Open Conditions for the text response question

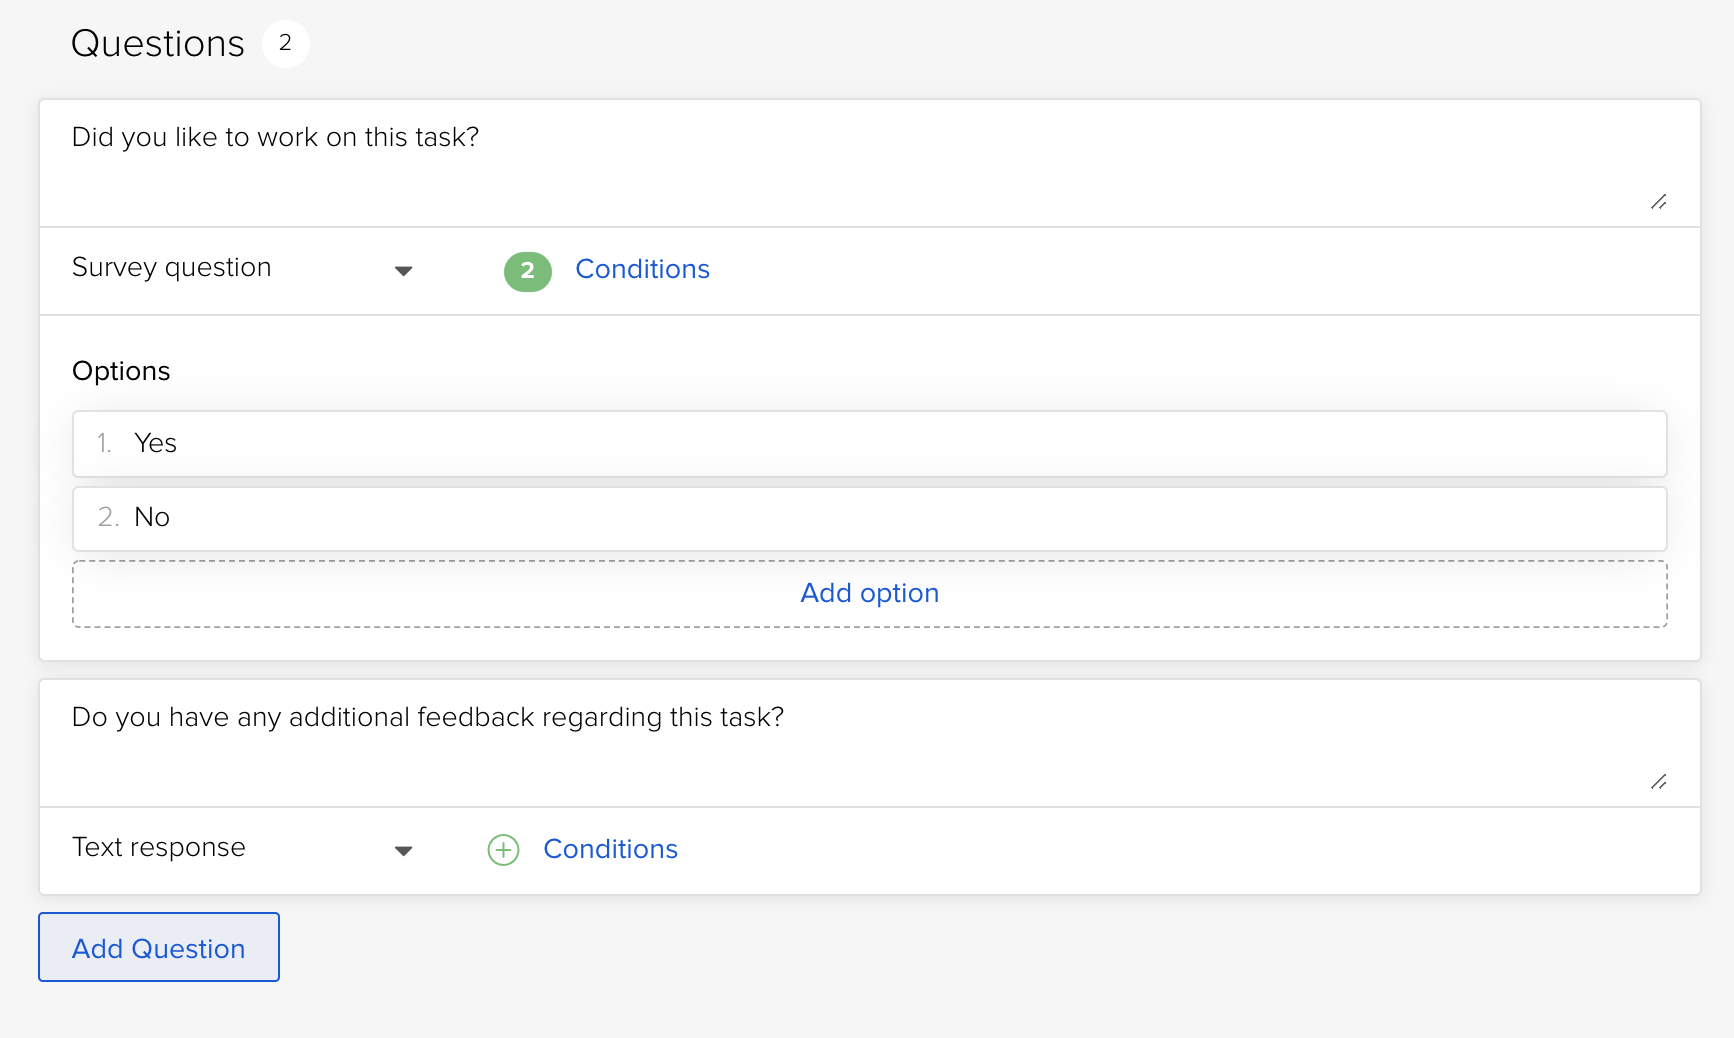[x=610, y=850]
